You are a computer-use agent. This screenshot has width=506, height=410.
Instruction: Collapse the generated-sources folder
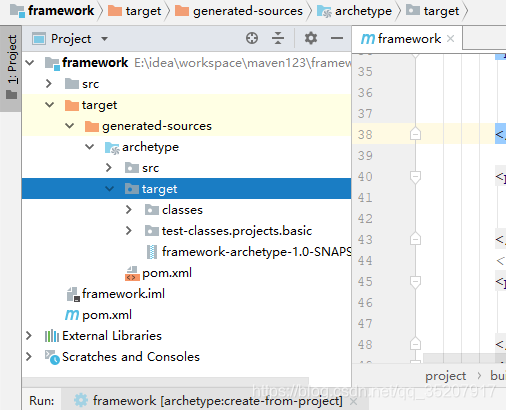[70, 126]
